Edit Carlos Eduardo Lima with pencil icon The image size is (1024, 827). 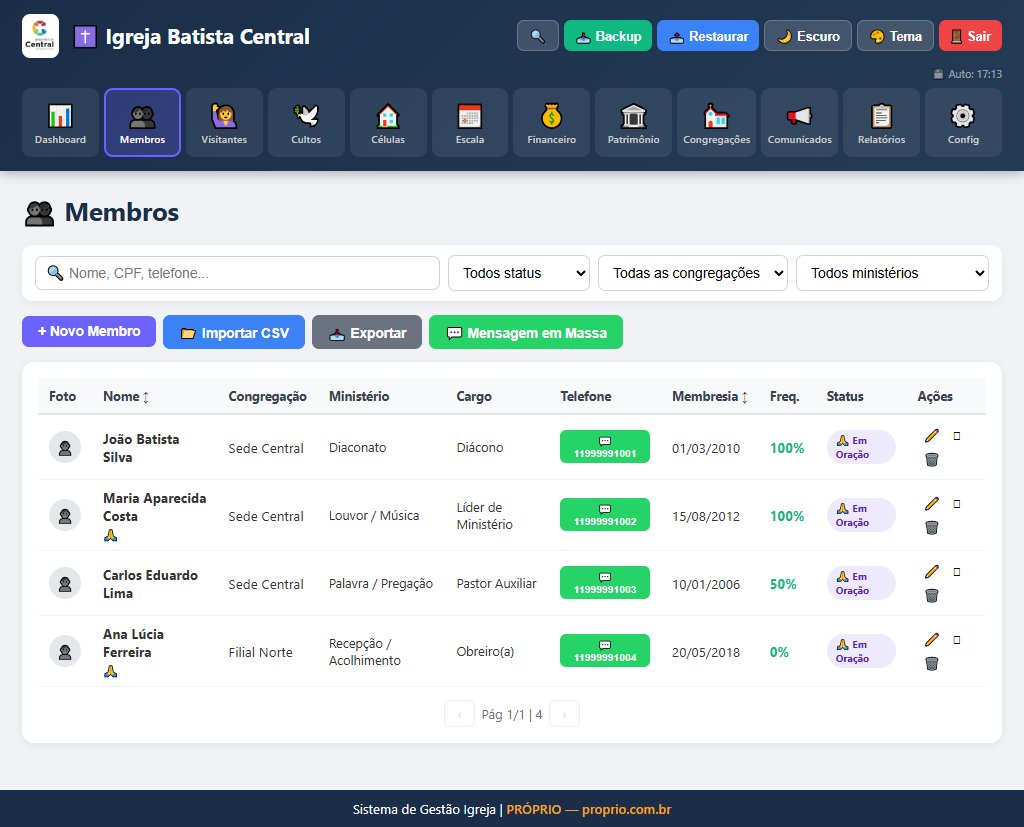pyautogui.click(x=932, y=572)
